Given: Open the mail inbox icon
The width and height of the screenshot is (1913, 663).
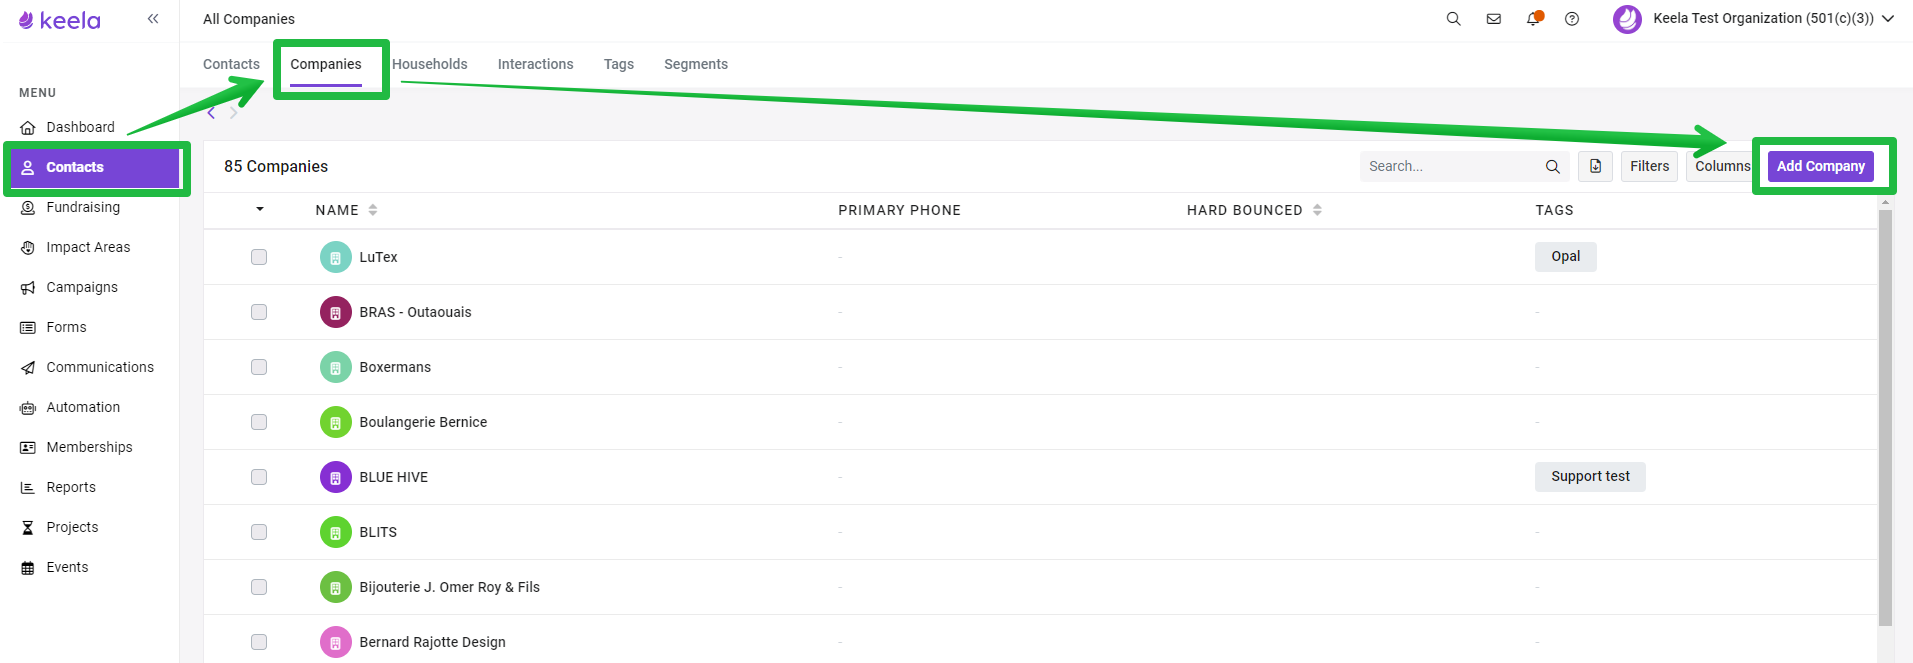Looking at the screenshot, I should 1493,19.
